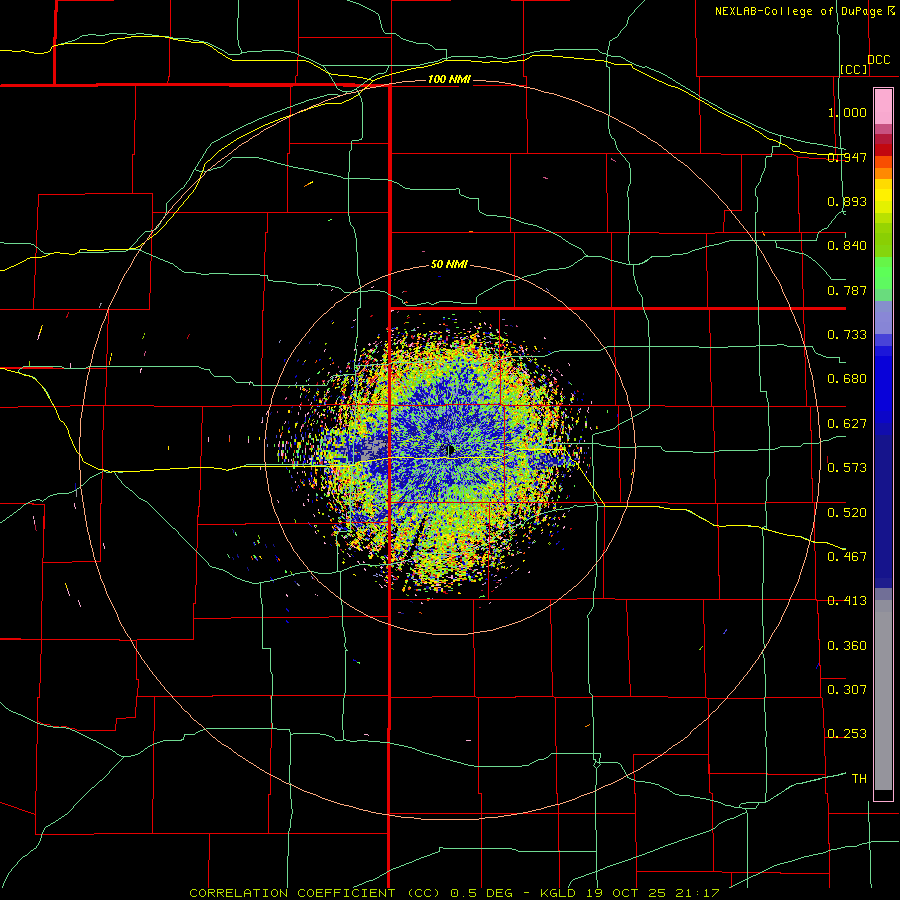
Task: Click the 0.253 legend value
Action: [847, 734]
